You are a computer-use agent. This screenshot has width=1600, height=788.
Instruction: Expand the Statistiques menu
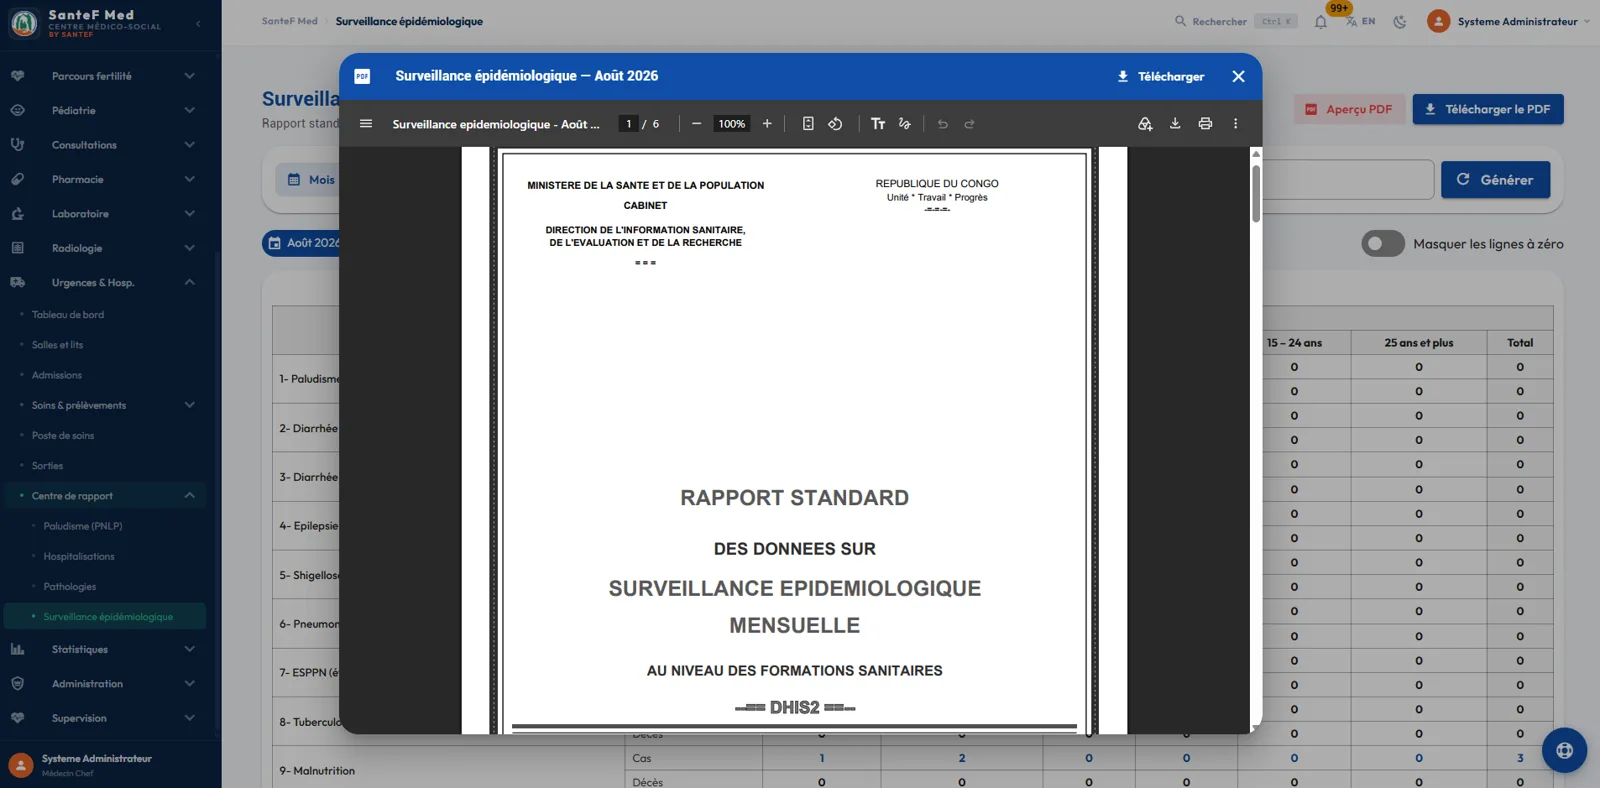click(104, 649)
